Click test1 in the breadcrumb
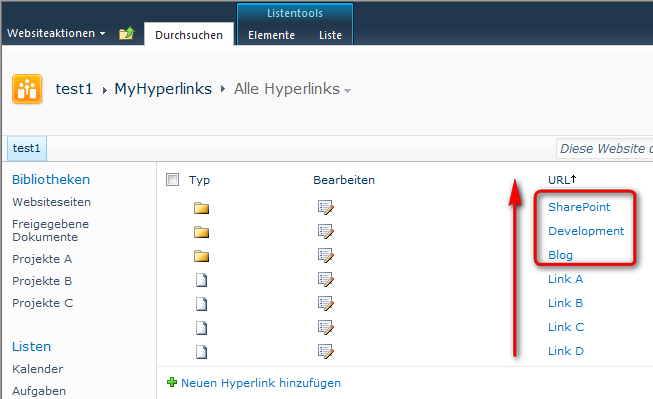 click(x=74, y=89)
